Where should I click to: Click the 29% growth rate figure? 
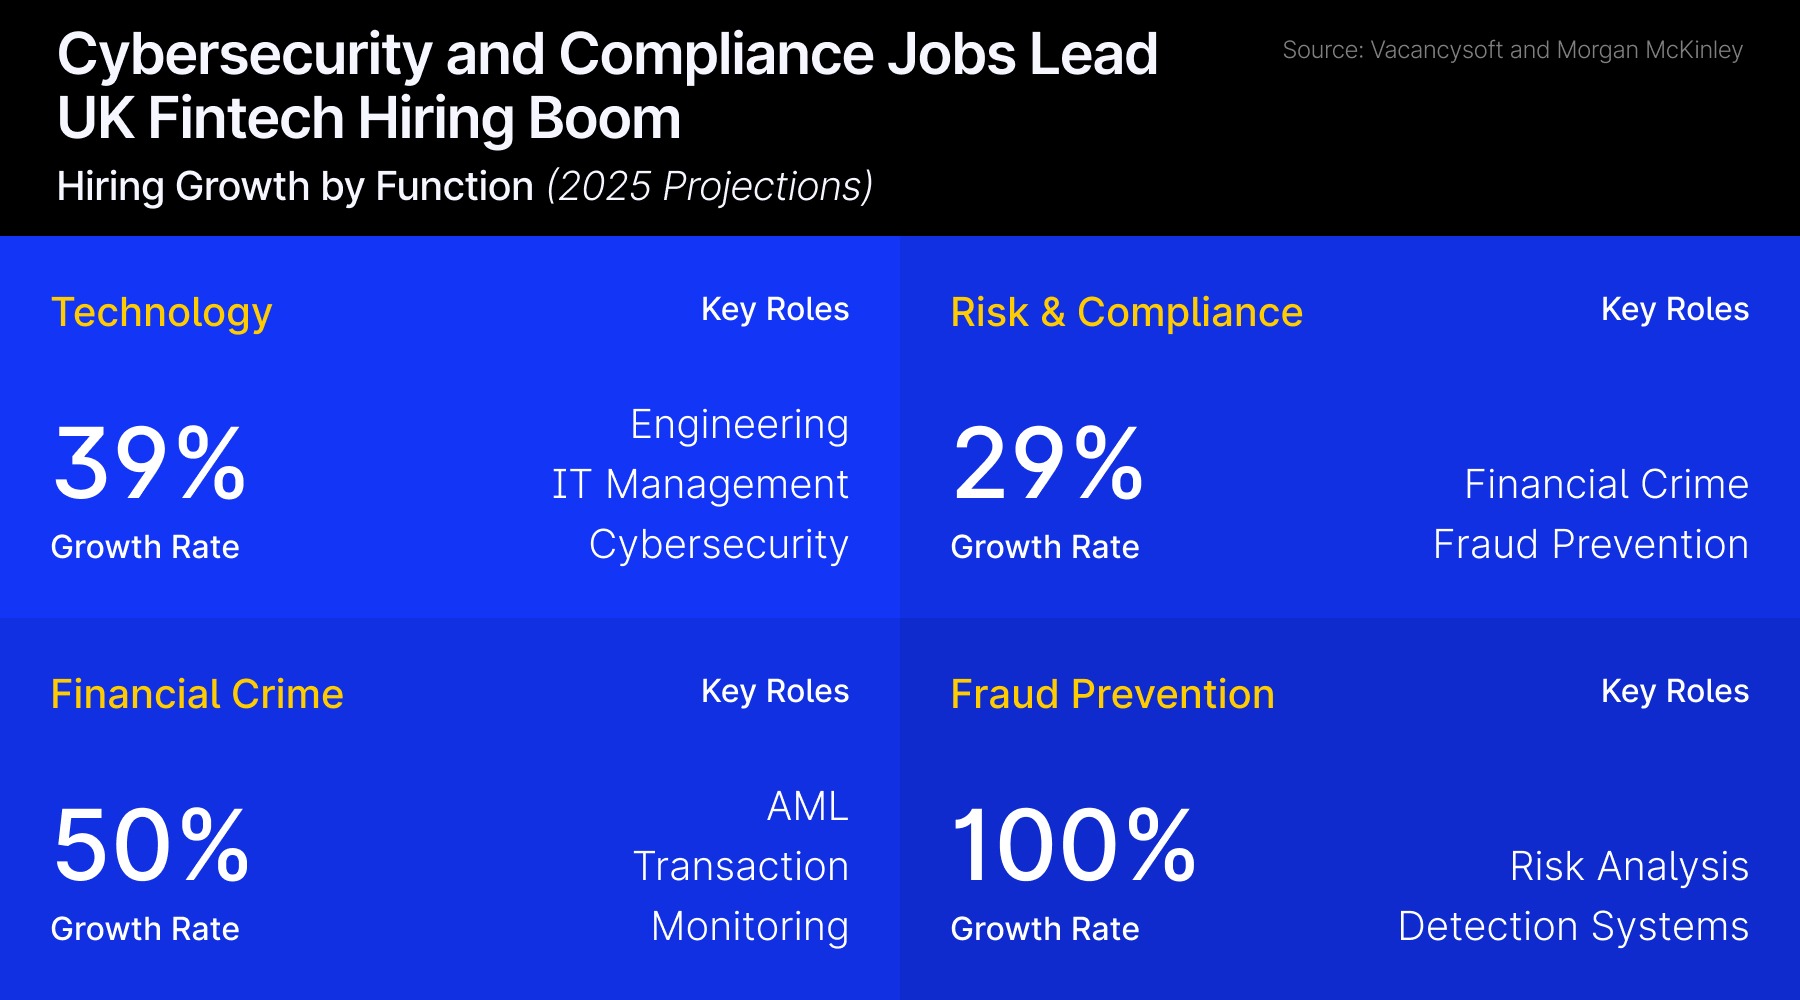click(1048, 463)
